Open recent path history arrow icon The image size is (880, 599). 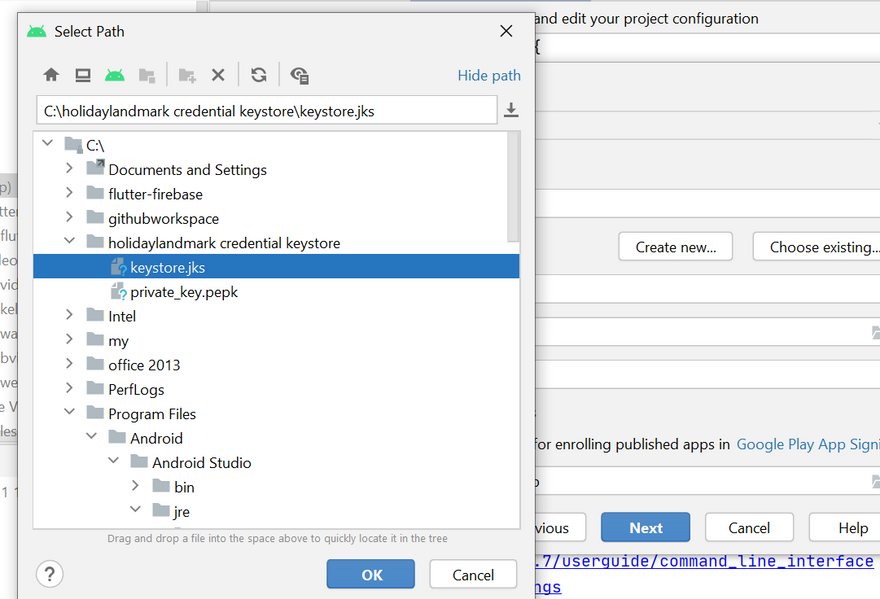(x=511, y=111)
